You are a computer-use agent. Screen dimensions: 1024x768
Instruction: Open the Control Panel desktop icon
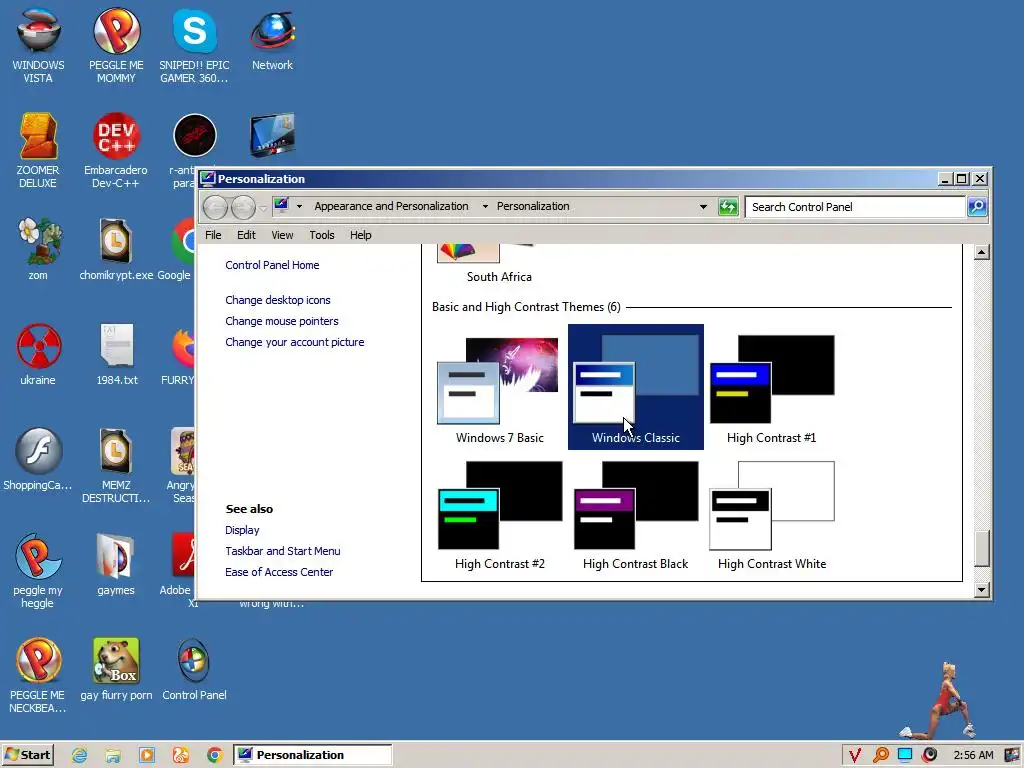(194, 669)
